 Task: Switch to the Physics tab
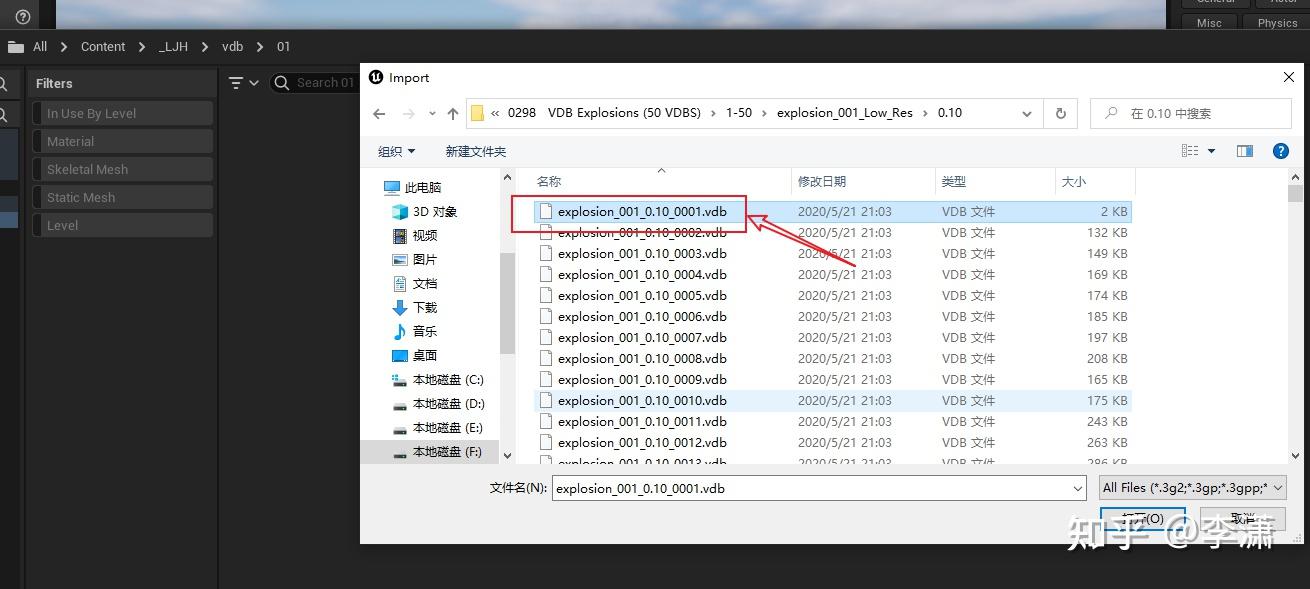pos(1277,22)
